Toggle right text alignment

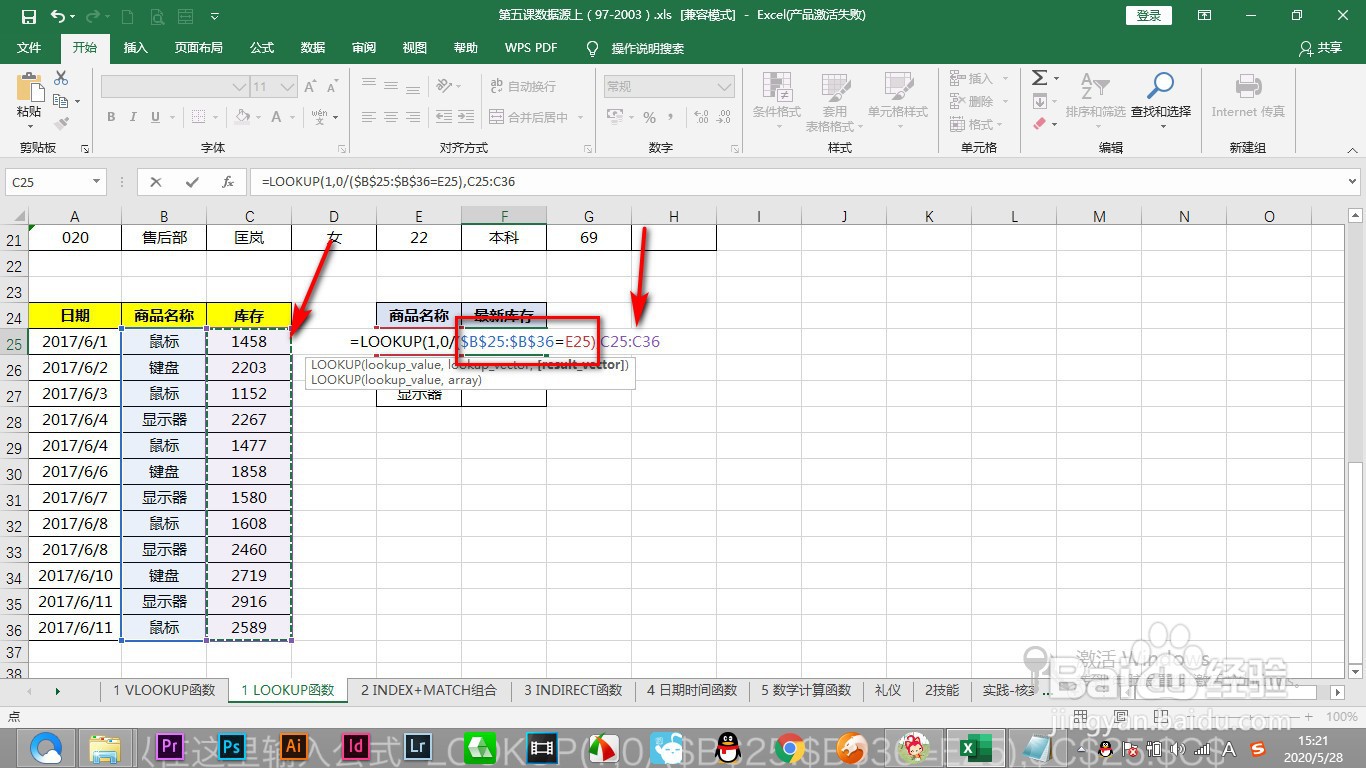point(415,117)
